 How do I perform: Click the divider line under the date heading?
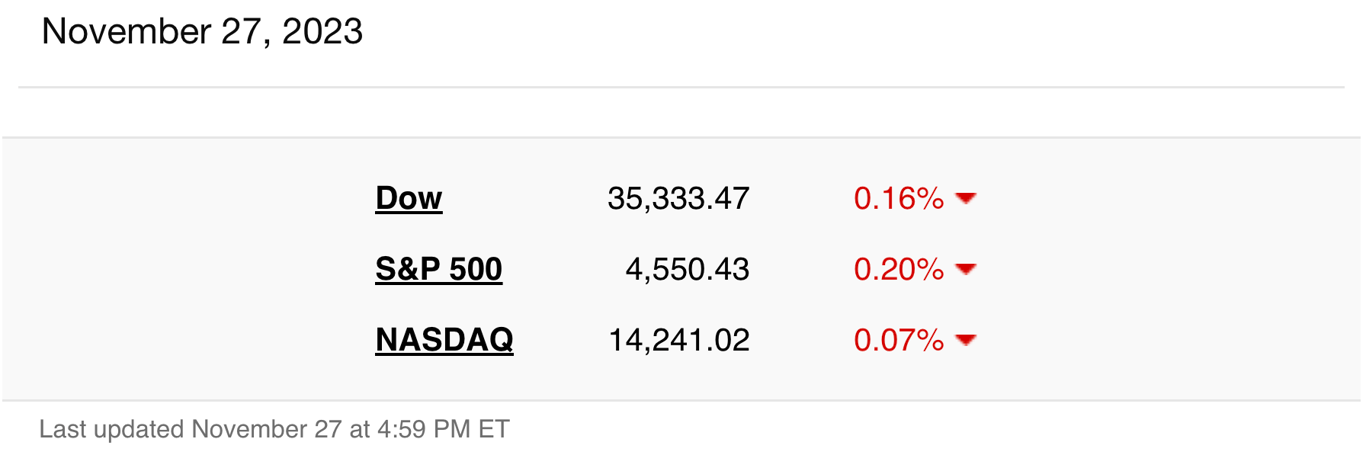(x=681, y=87)
